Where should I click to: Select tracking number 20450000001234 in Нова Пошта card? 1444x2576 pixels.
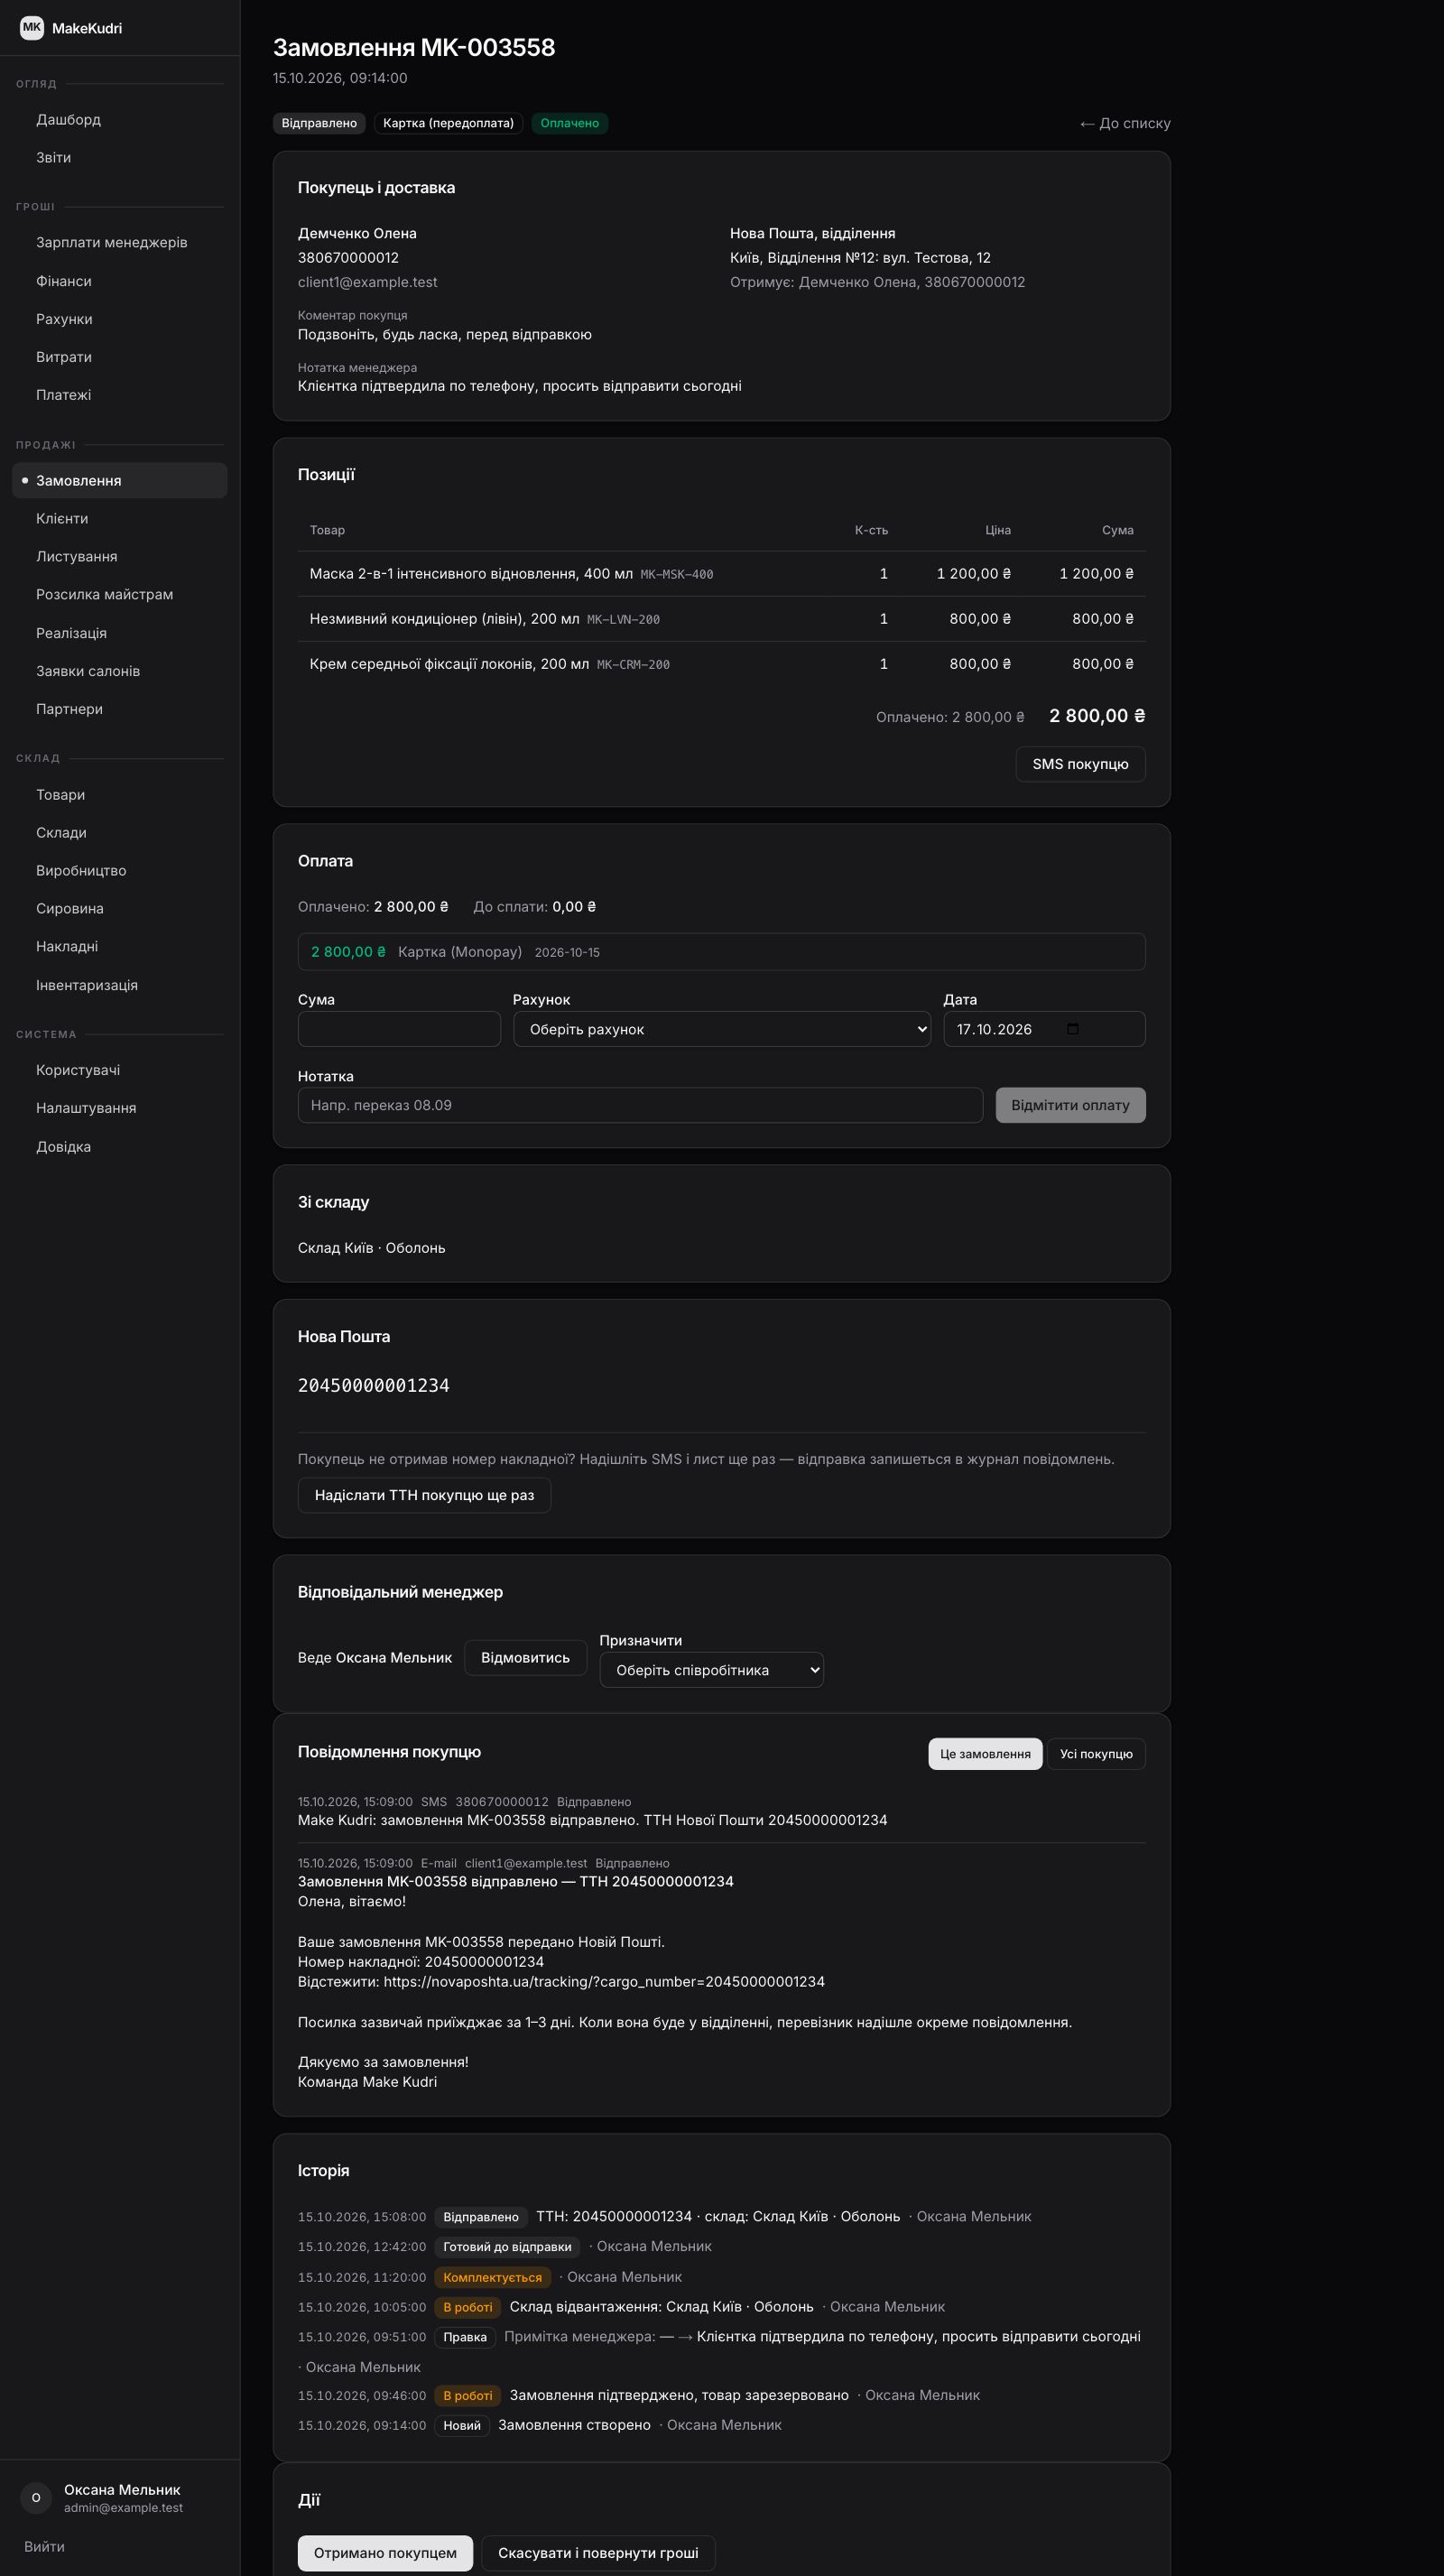[x=374, y=1386]
